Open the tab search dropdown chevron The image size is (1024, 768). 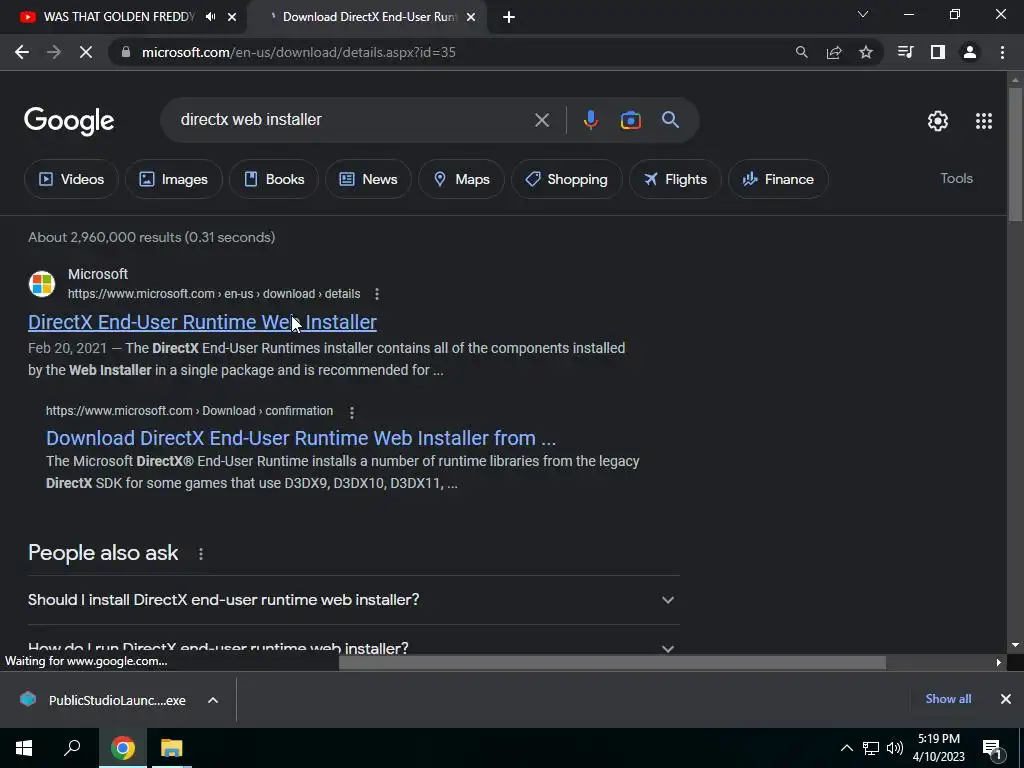(863, 14)
